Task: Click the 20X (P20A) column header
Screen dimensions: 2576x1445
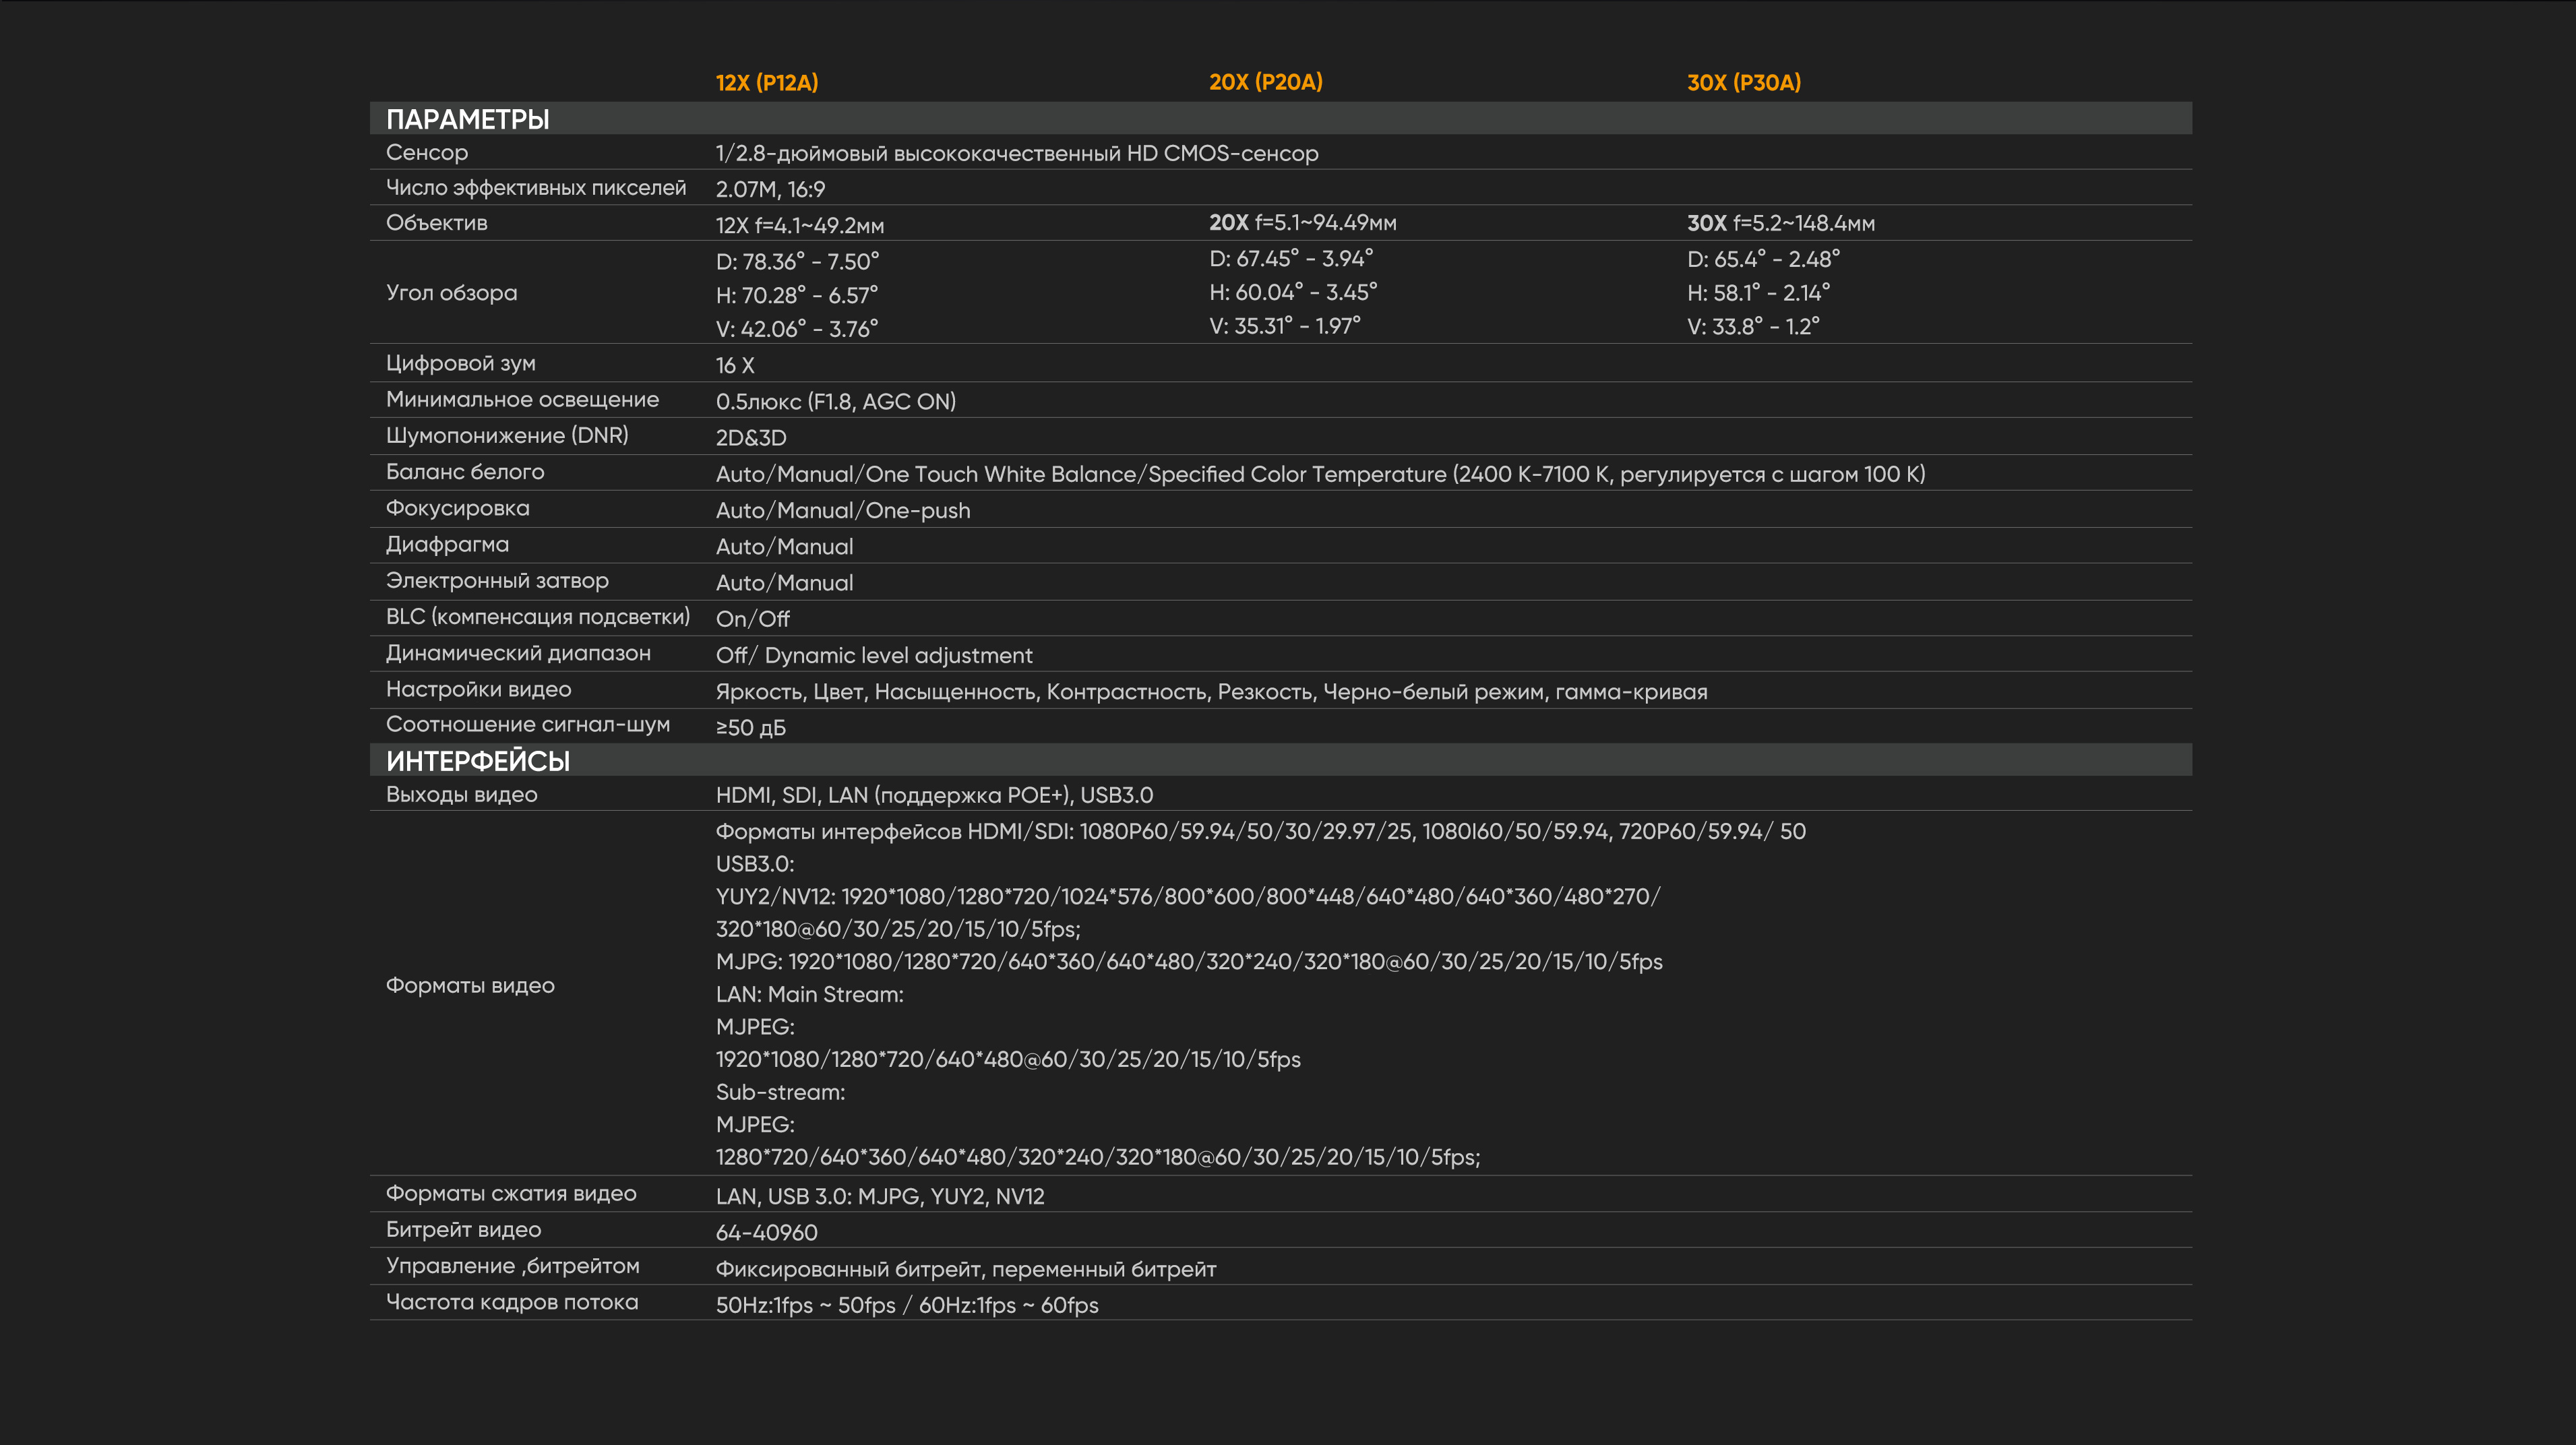Action: 1266,82
